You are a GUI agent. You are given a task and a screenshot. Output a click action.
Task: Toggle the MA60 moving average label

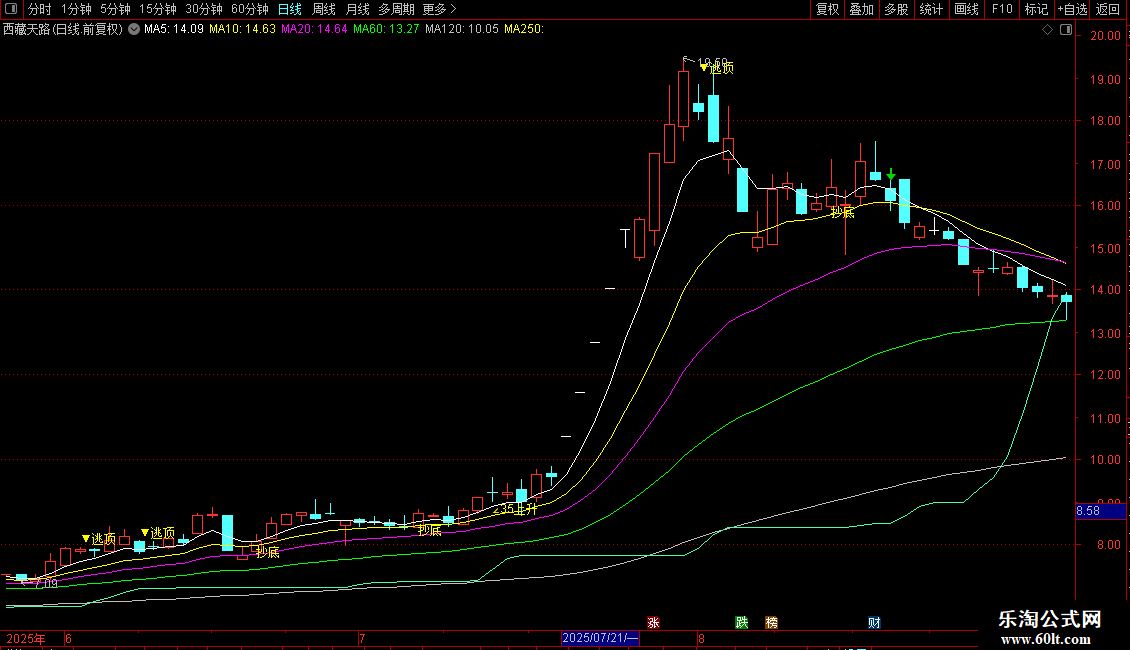pos(386,30)
